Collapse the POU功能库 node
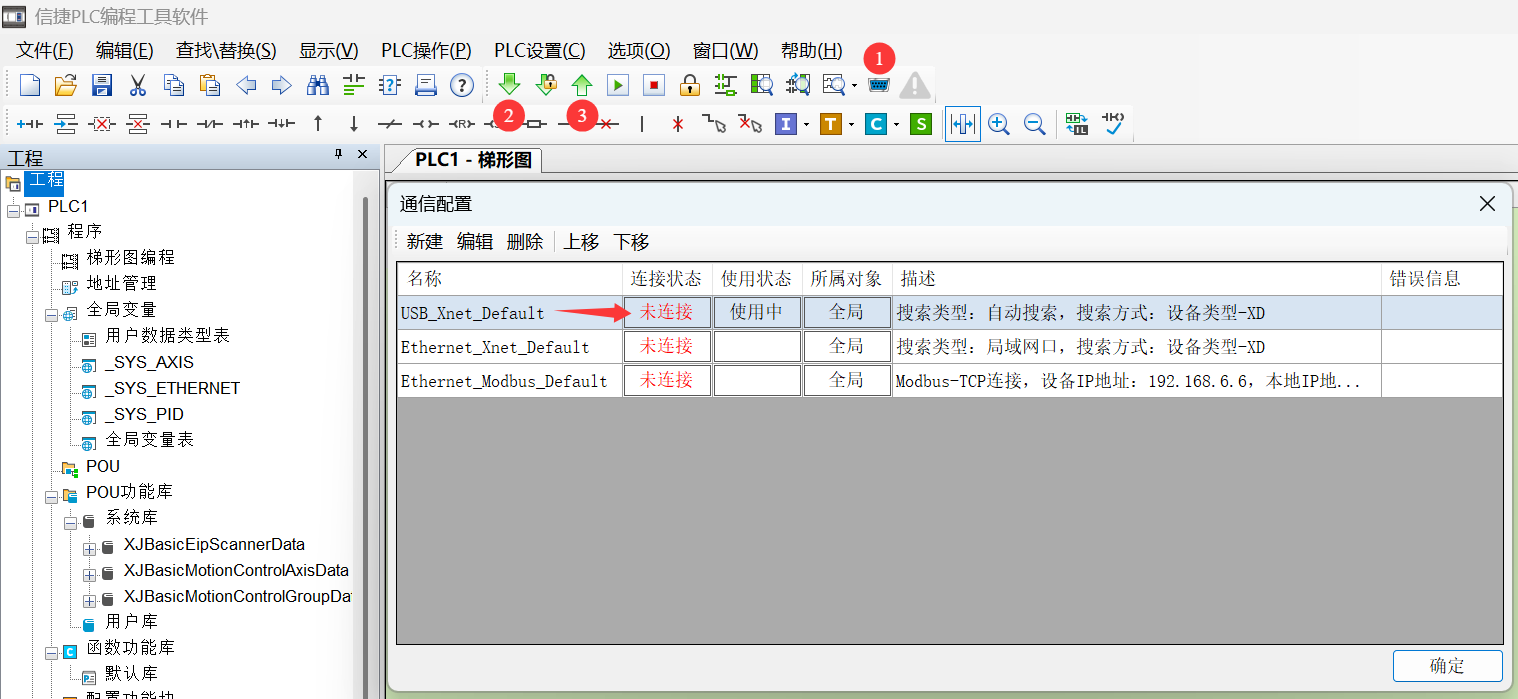 50,495
